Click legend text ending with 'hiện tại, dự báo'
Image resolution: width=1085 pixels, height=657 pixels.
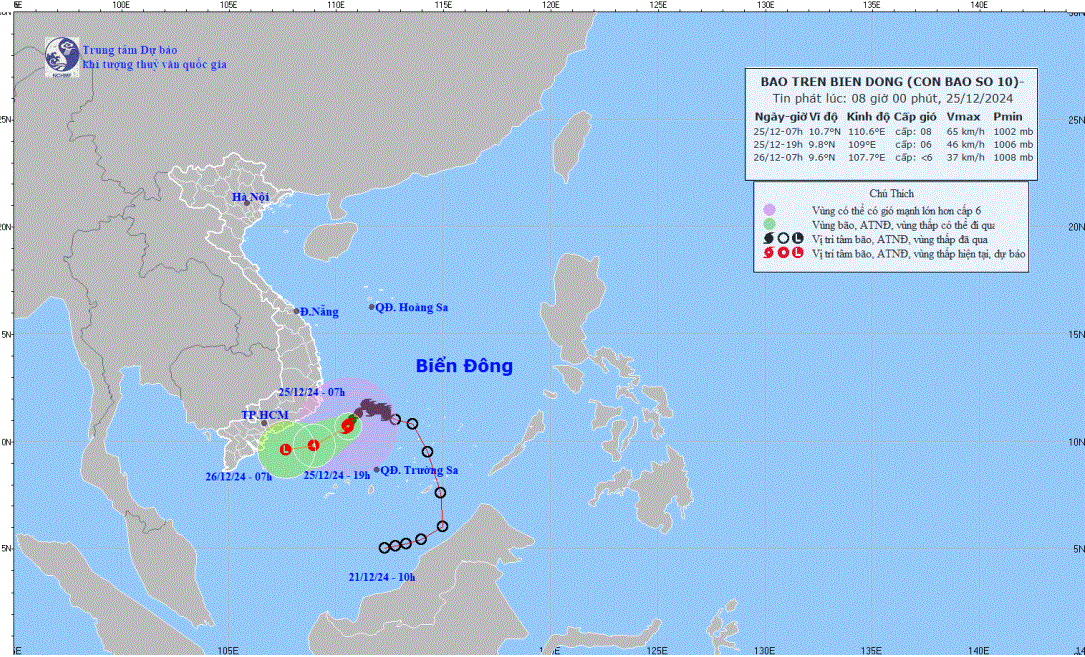coord(919,254)
